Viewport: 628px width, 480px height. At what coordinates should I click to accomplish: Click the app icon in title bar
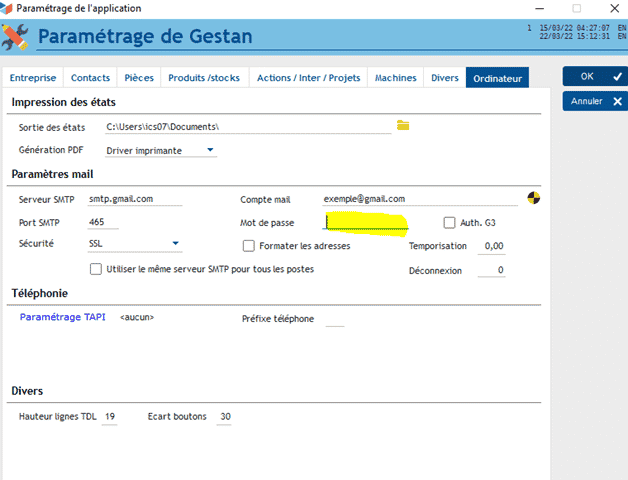click(6, 8)
